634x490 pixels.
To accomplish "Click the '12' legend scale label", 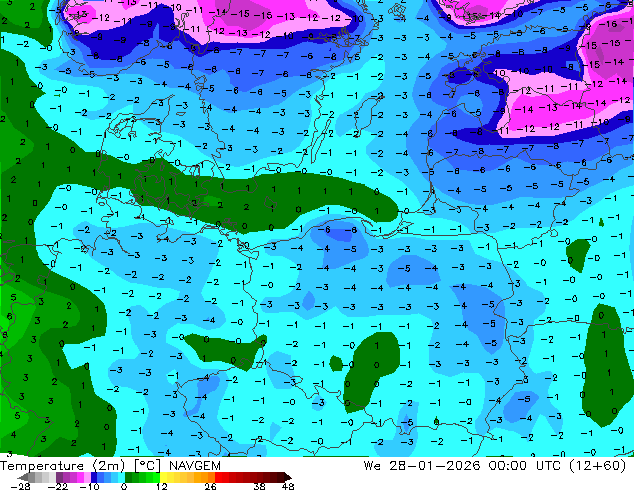I will [162, 486].
